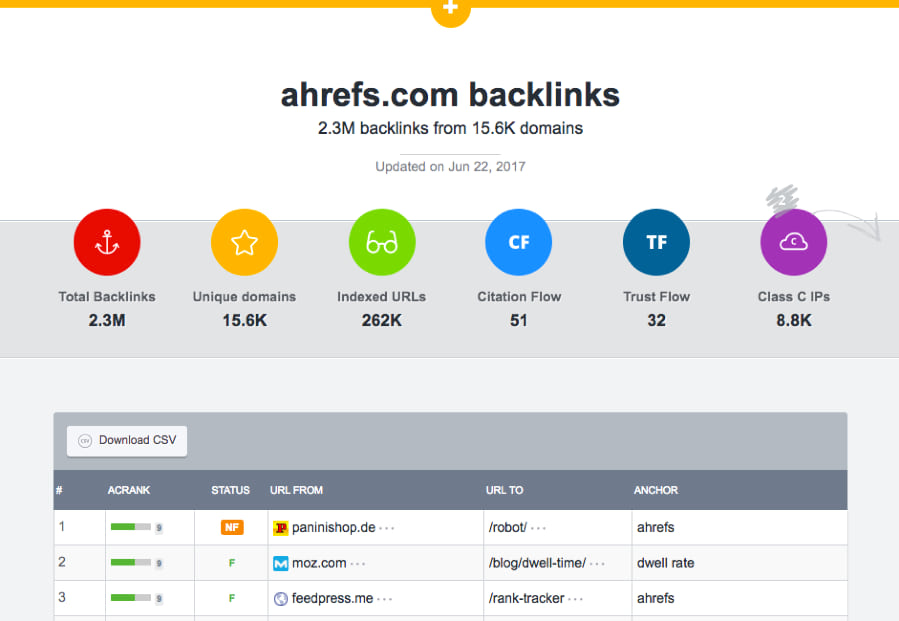Click the 262K Indexed URLs value
This screenshot has width=899, height=621.
coord(382,321)
